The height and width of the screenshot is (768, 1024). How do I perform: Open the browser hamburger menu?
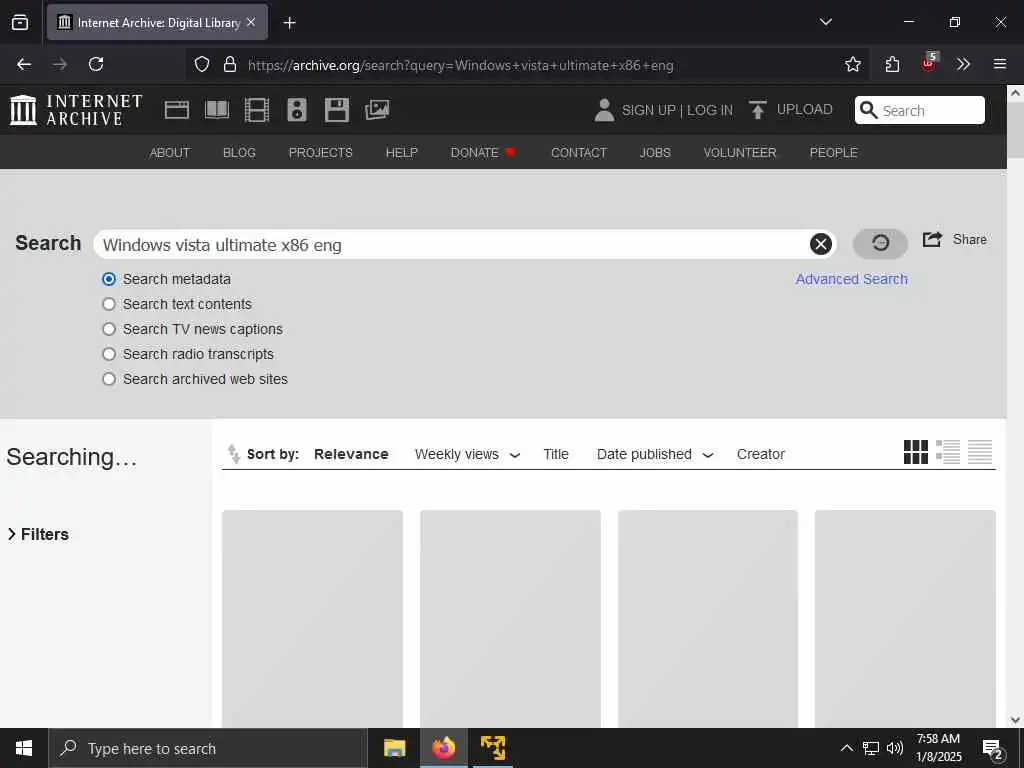(x=1000, y=64)
